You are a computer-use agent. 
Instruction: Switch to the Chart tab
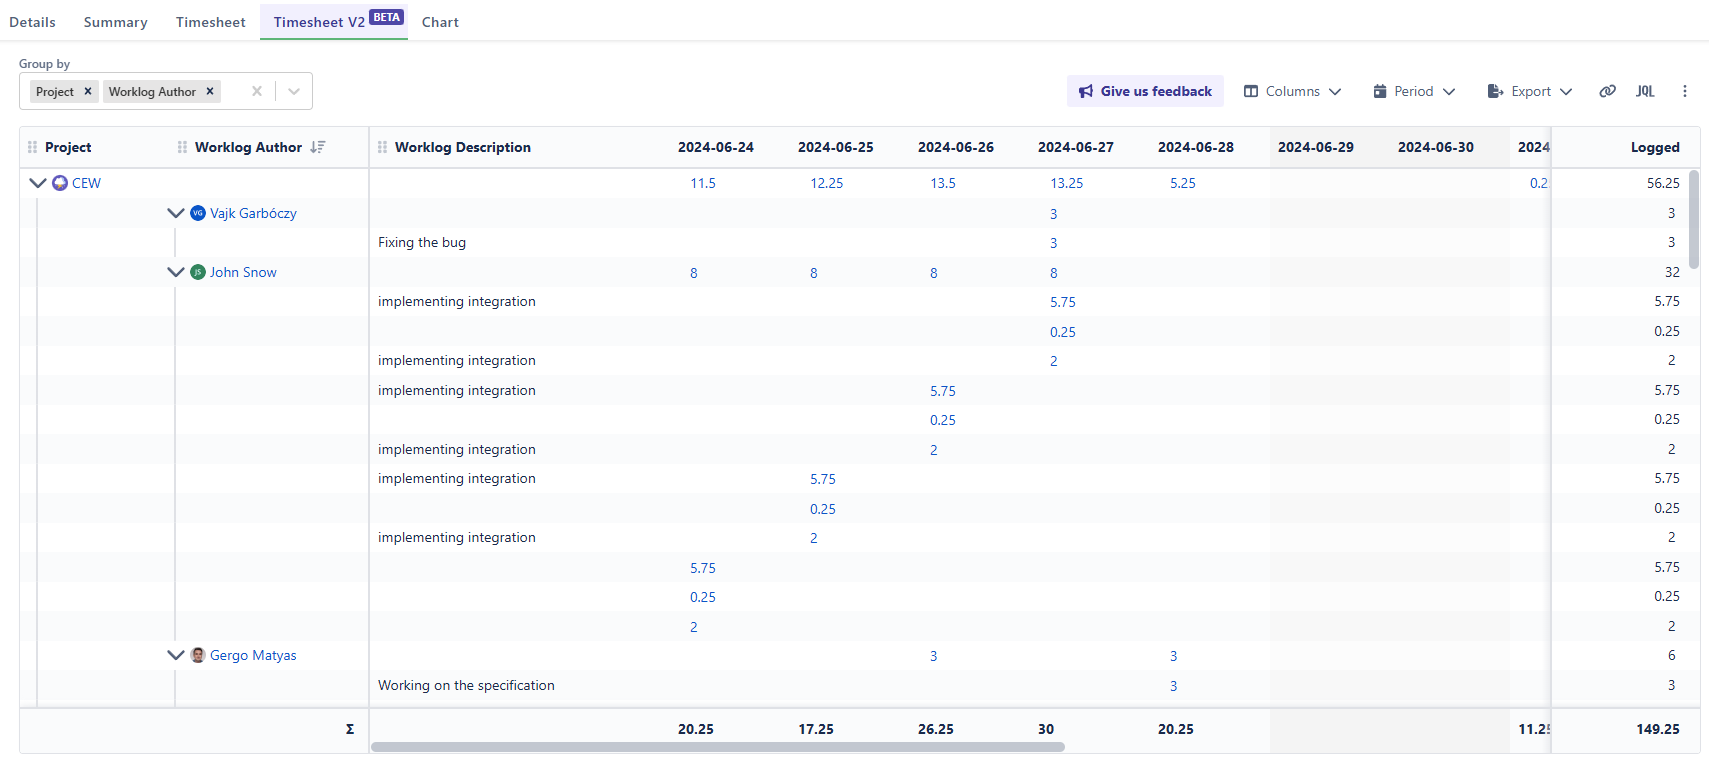(x=440, y=22)
